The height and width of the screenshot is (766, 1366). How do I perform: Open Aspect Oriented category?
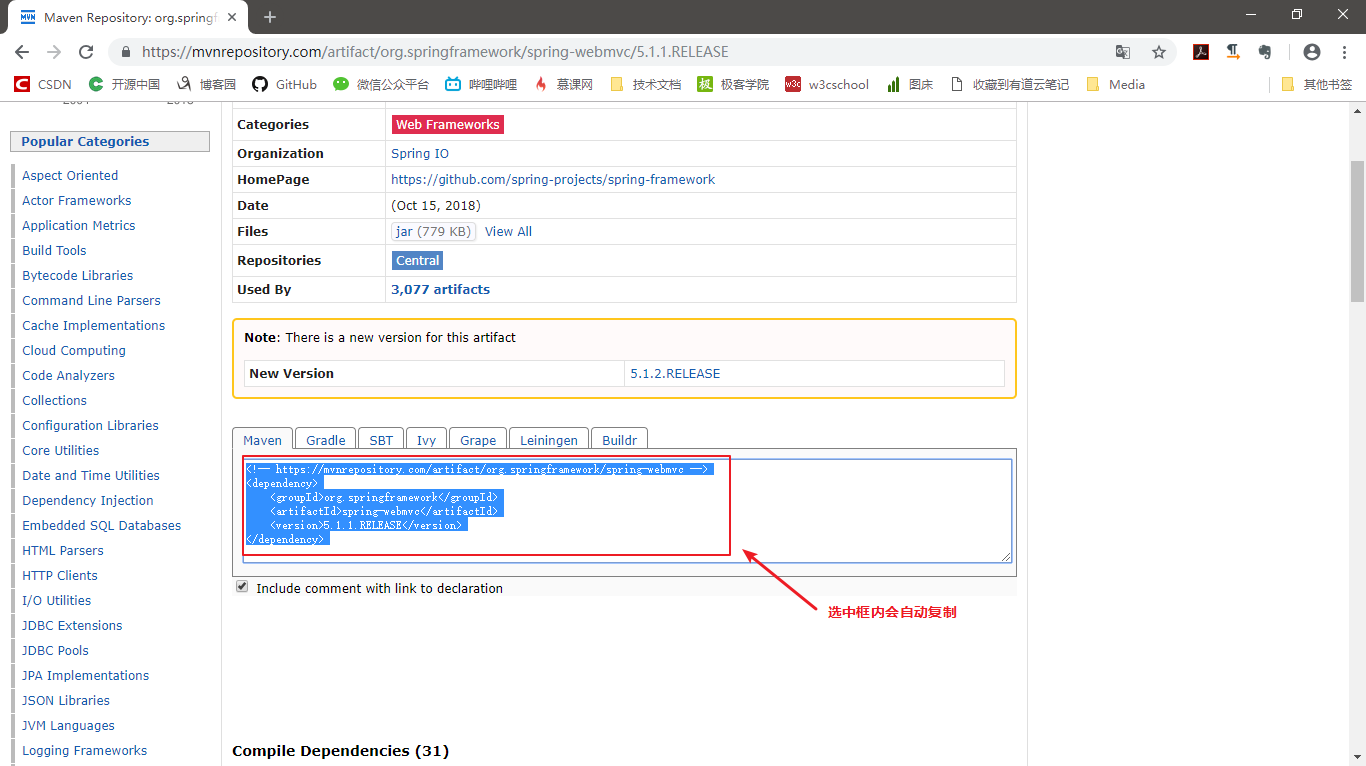click(70, 175)
